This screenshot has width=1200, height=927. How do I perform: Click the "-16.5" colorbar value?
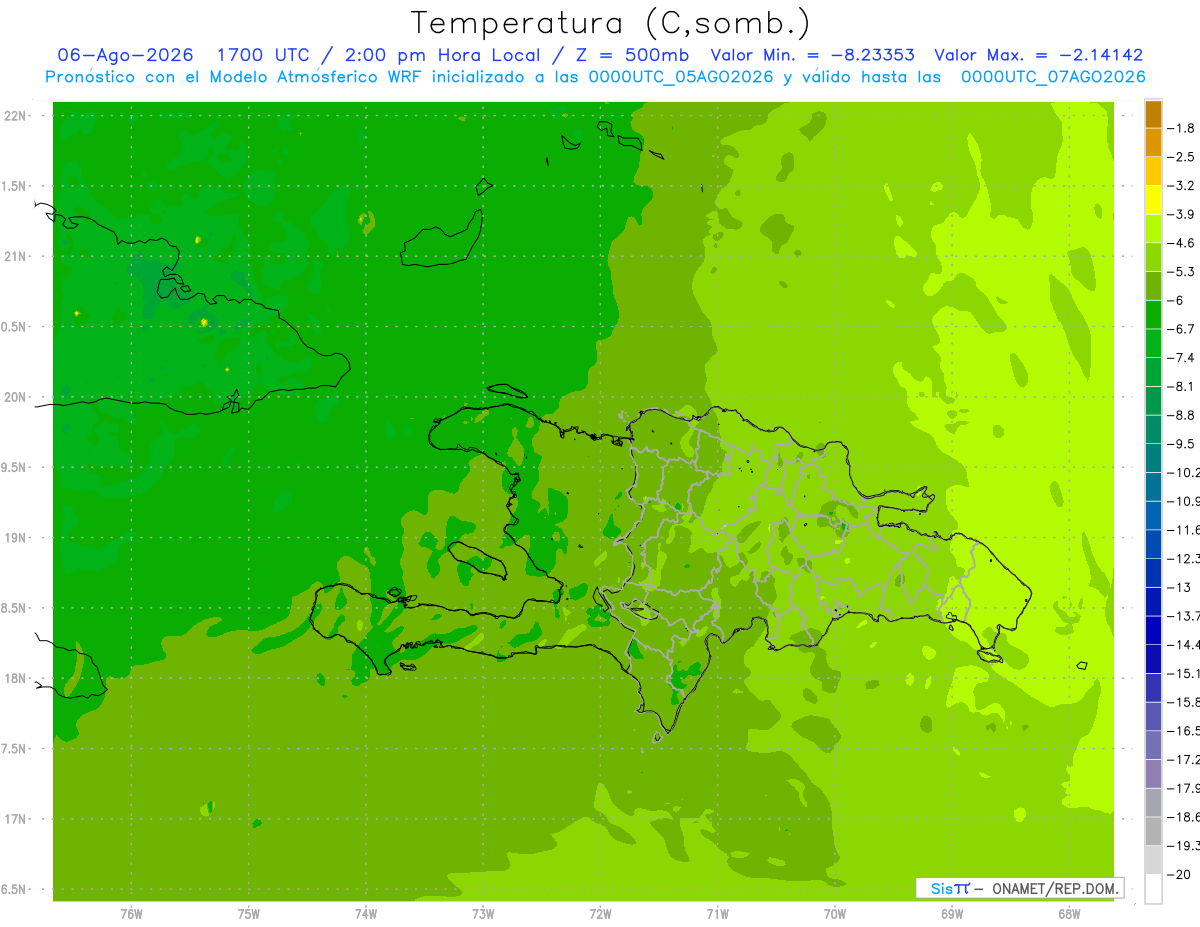[1183, 730]
